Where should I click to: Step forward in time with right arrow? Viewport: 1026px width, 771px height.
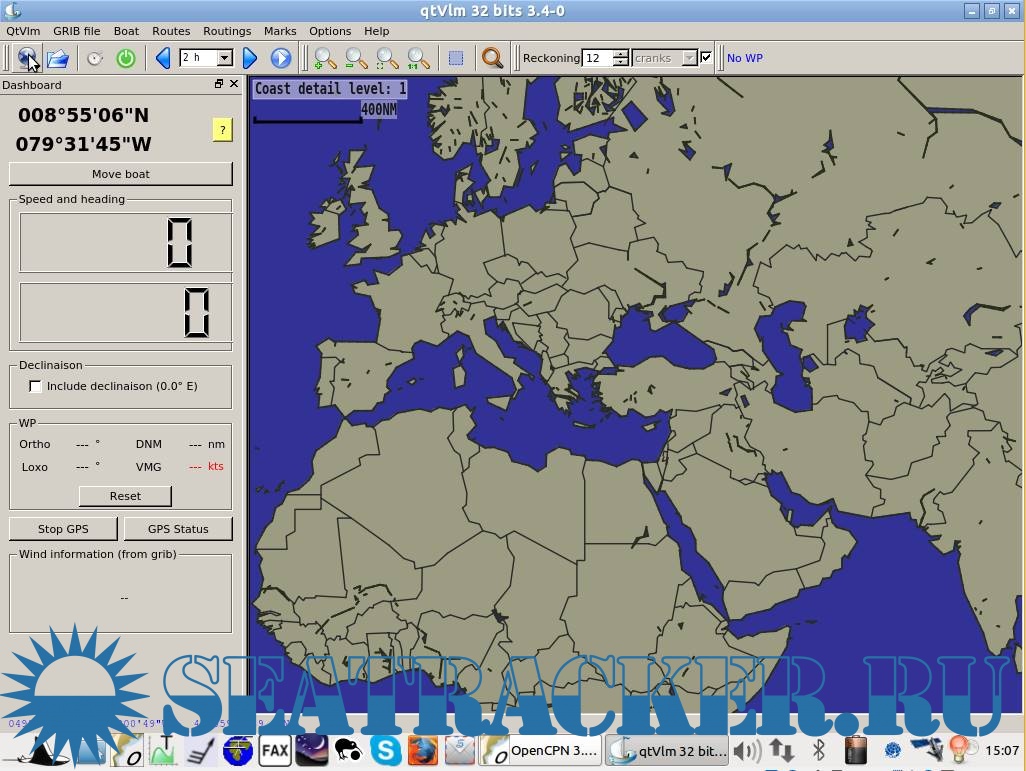point(250,59)
